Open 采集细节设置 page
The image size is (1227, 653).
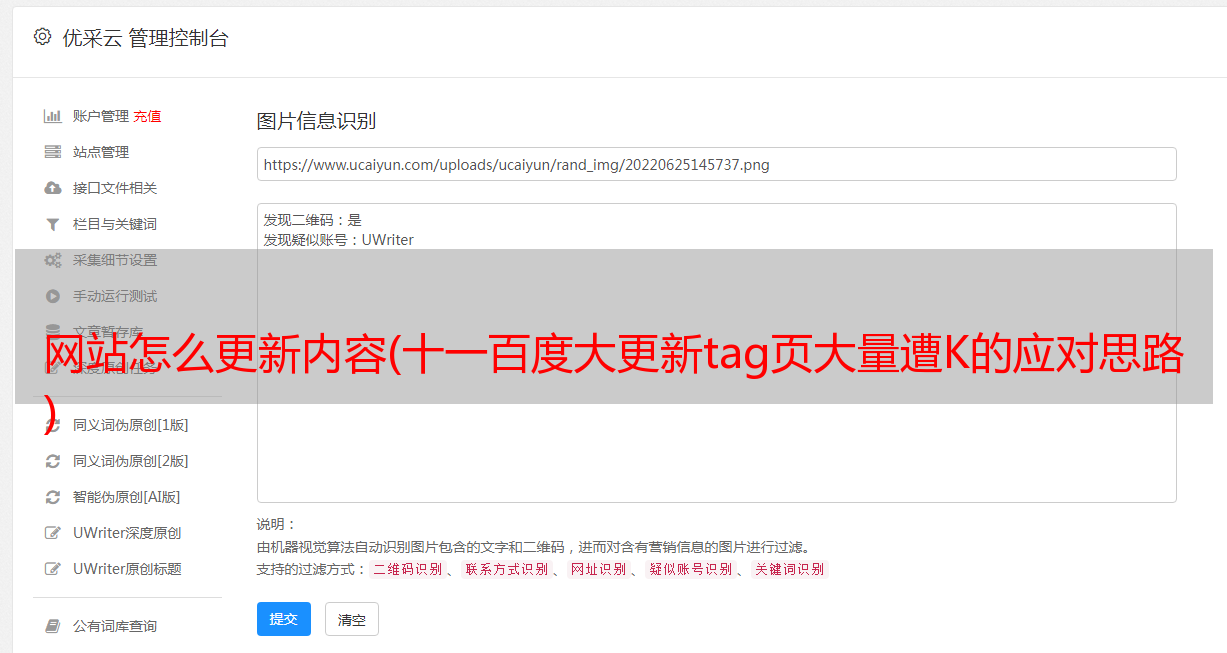[x=115, y=260]
